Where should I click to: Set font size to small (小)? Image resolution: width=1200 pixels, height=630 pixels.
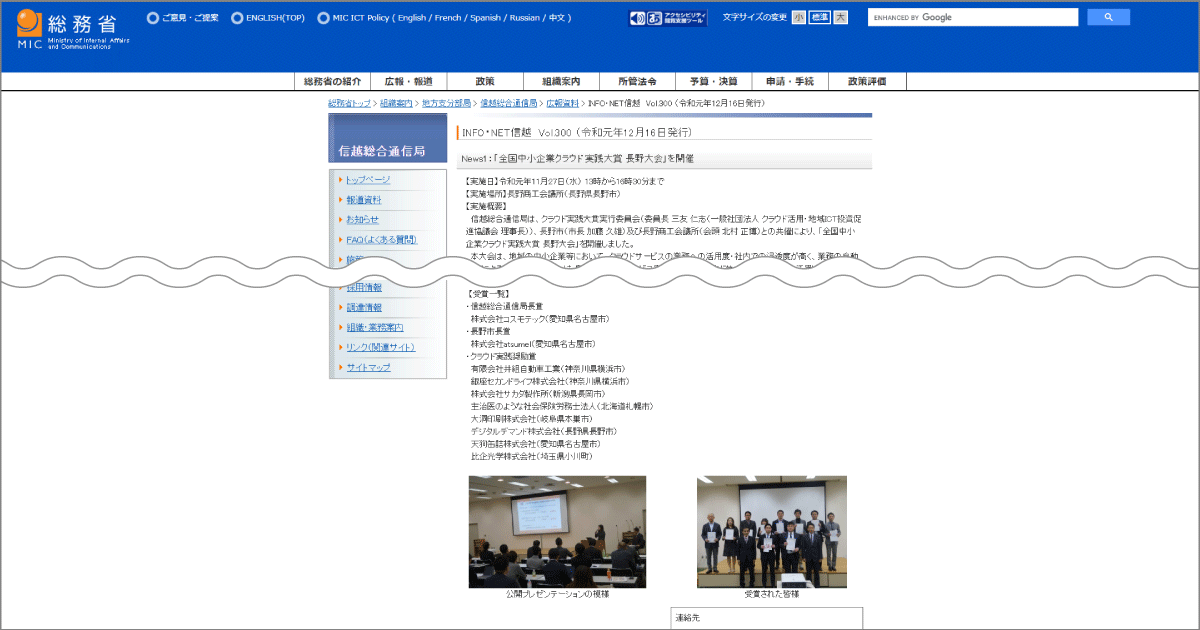(798, 18)
